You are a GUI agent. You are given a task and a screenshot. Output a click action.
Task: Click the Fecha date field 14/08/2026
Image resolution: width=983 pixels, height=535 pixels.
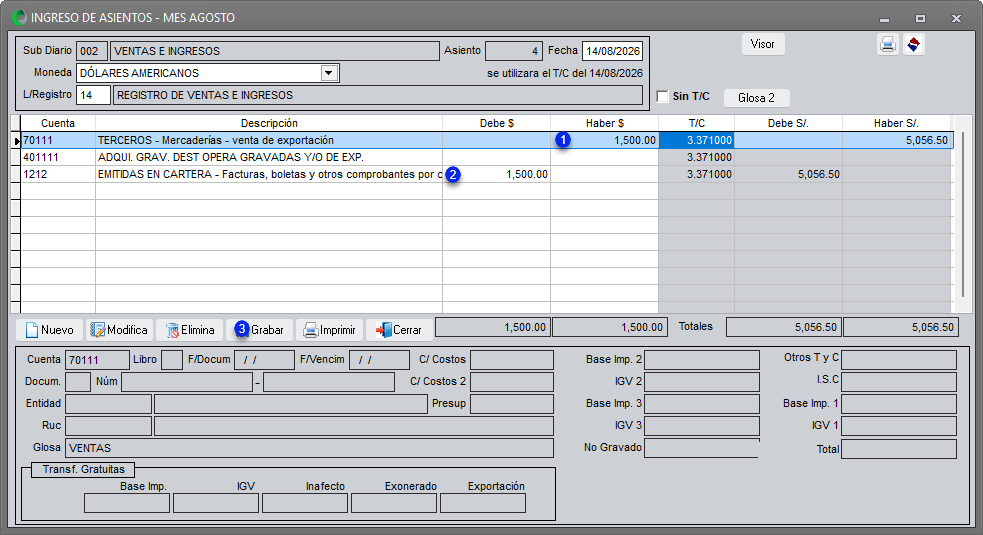[612, 51]
